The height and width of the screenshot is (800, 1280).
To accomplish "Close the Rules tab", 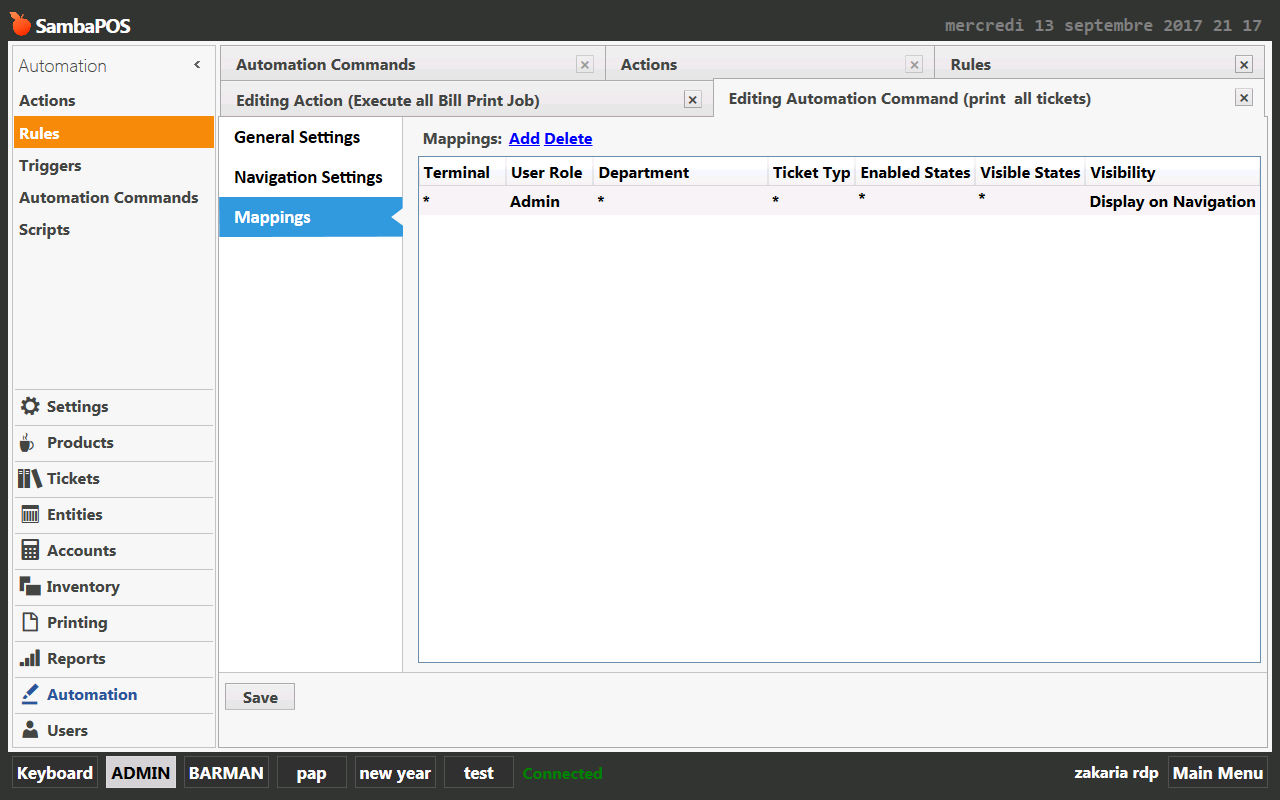I will click(x=1243, y=65).
